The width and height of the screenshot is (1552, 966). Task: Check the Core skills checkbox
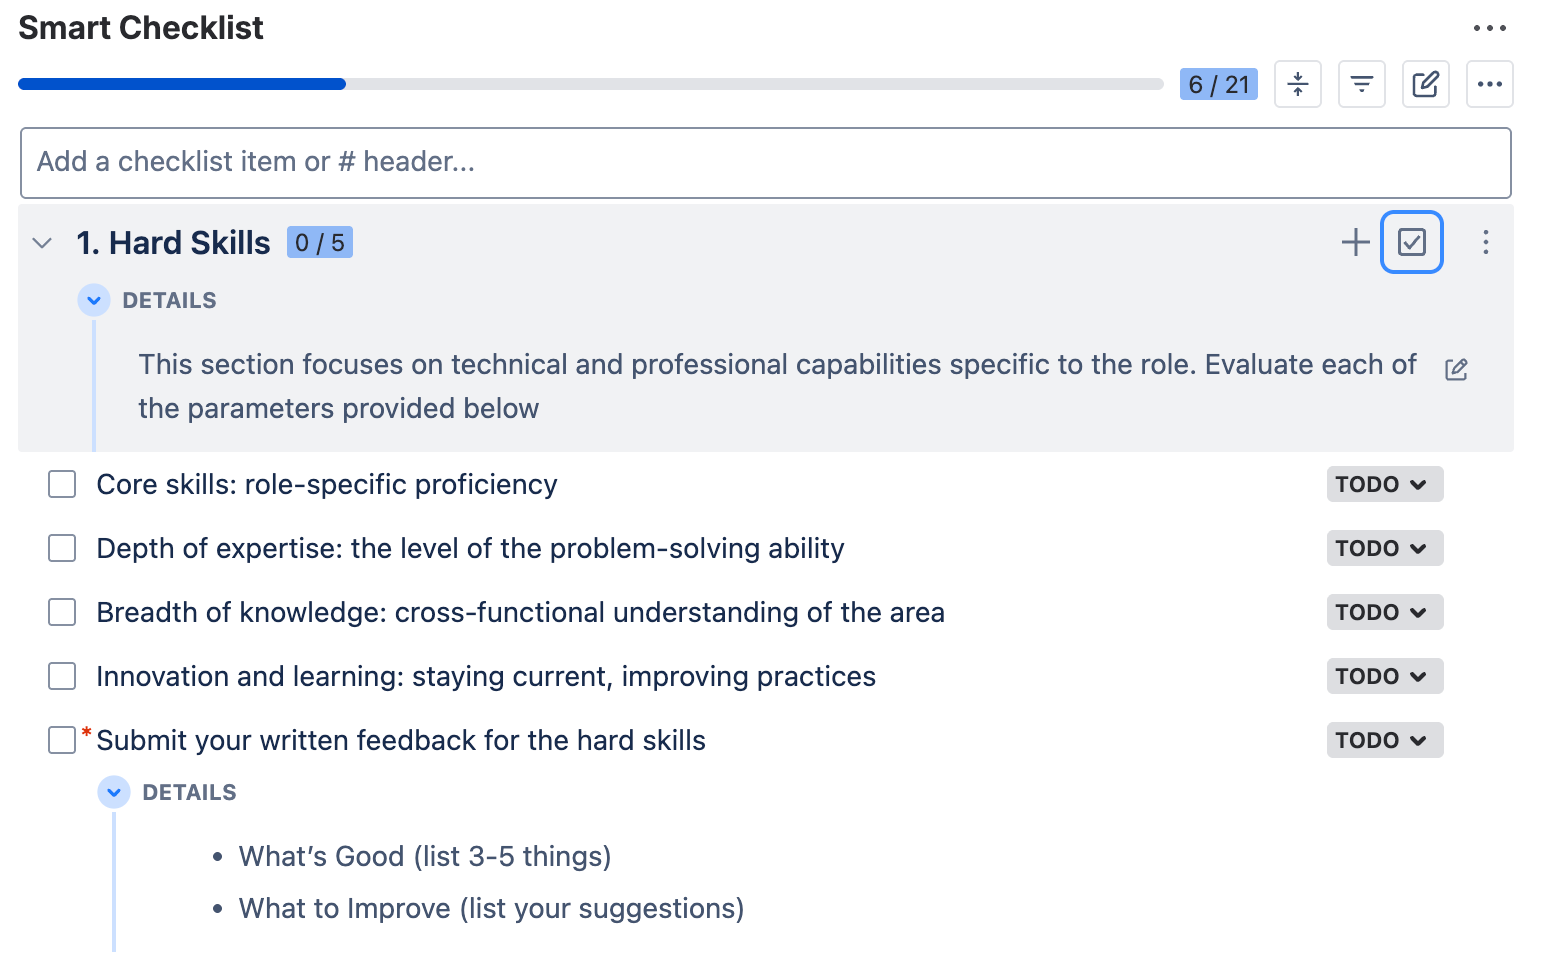click(61, 484)
